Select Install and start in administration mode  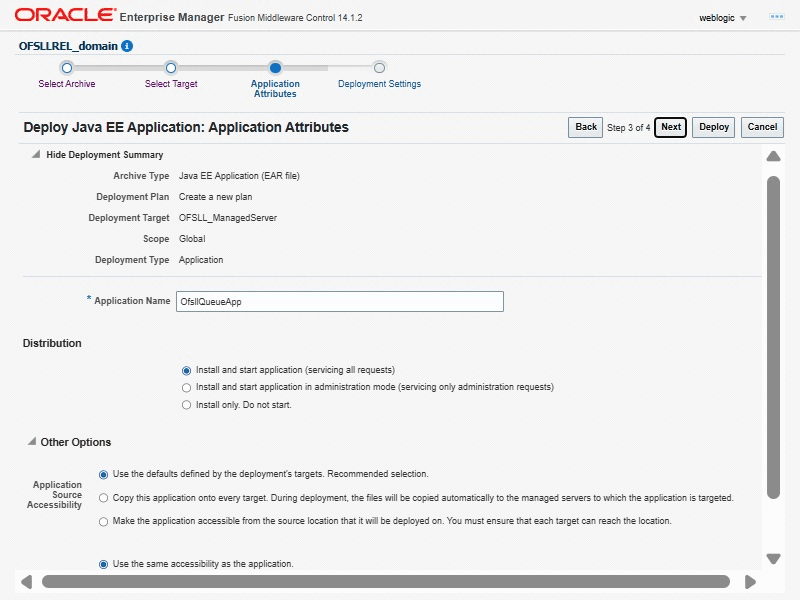click(x=186, y=388)
